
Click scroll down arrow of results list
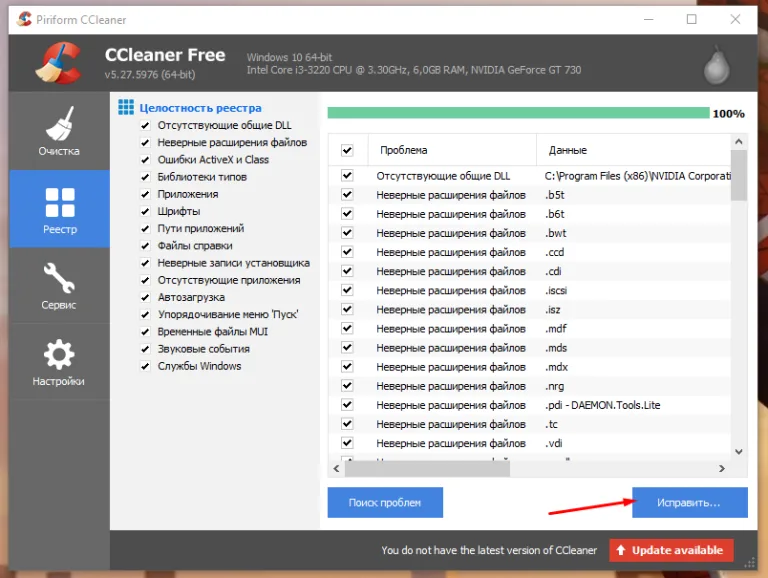point(739,452)
